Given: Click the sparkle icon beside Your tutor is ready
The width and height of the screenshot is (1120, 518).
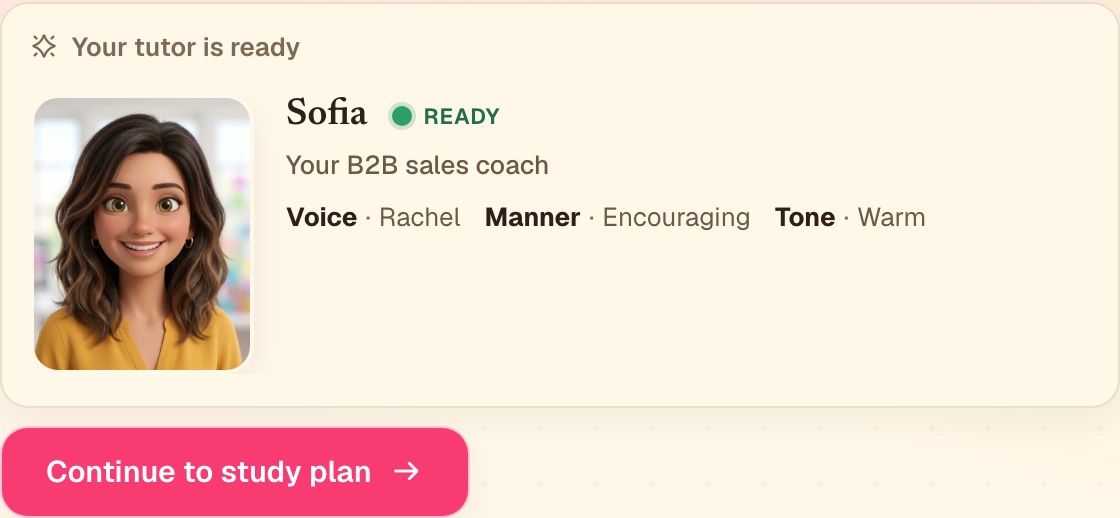Looking at the screenshot, I should pos(44,47).
